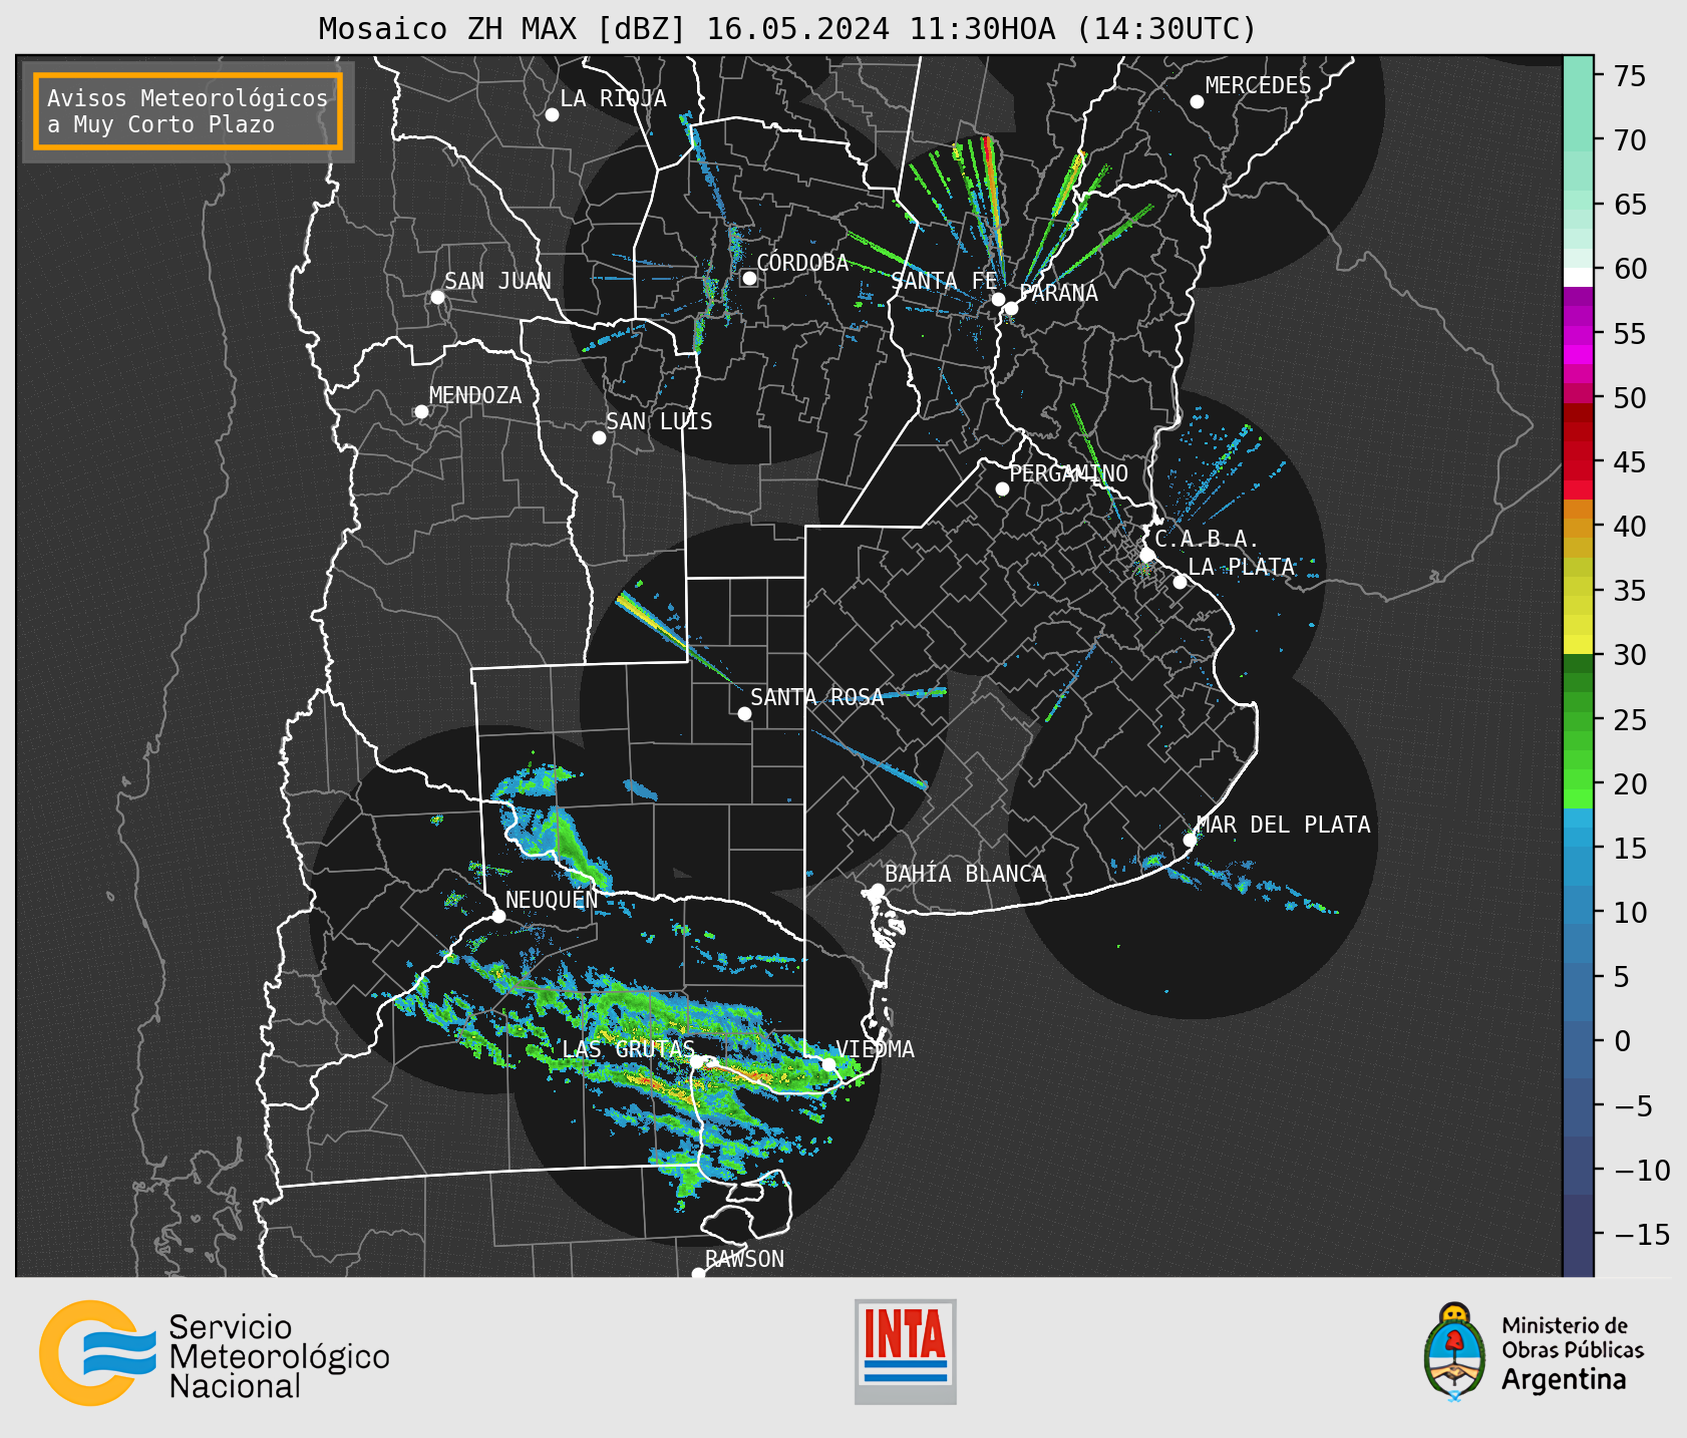
Task: Click the 75 value on the colorbar scale
Action: tap(1629, 76)
